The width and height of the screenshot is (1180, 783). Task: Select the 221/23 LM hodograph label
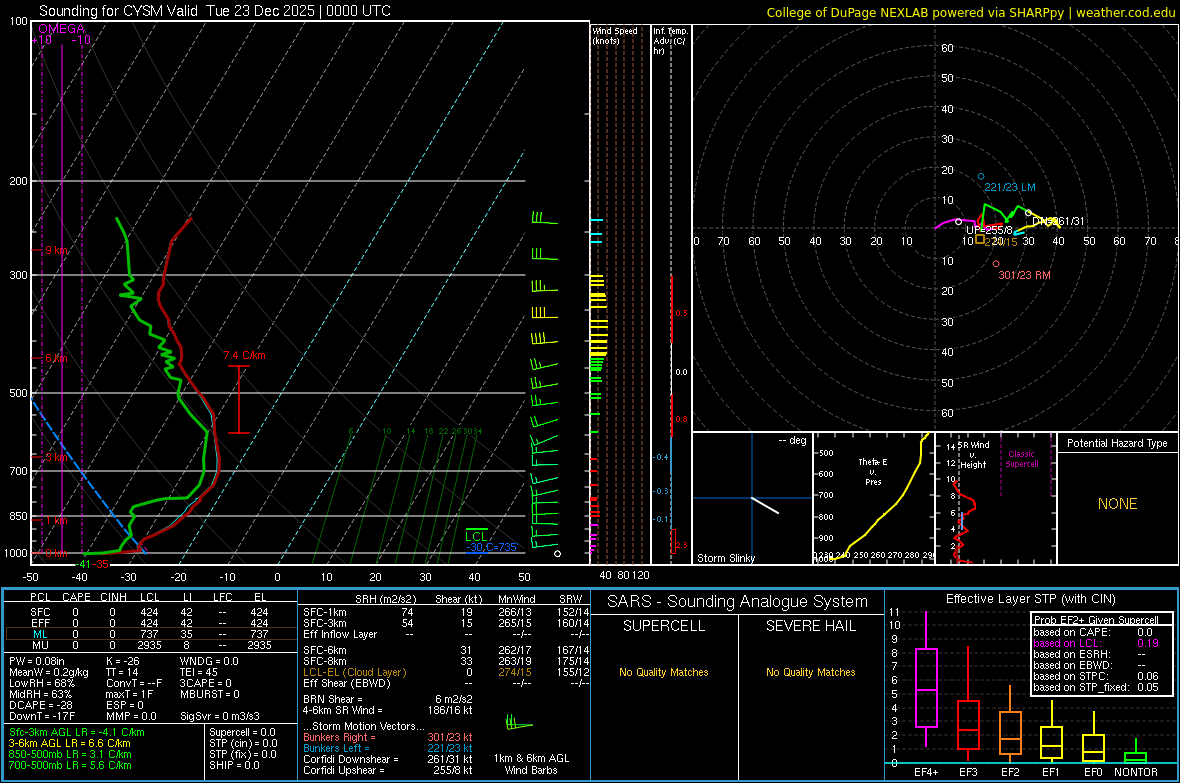1010,187
